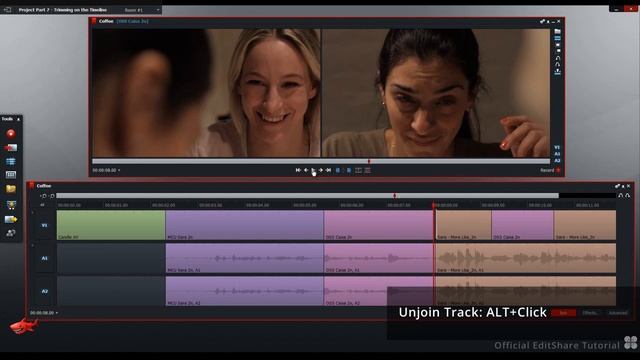The height and width of the screenshot is (360, 640).
Task: Click the timeline overview bar red marker
Action: click(394, 196)
